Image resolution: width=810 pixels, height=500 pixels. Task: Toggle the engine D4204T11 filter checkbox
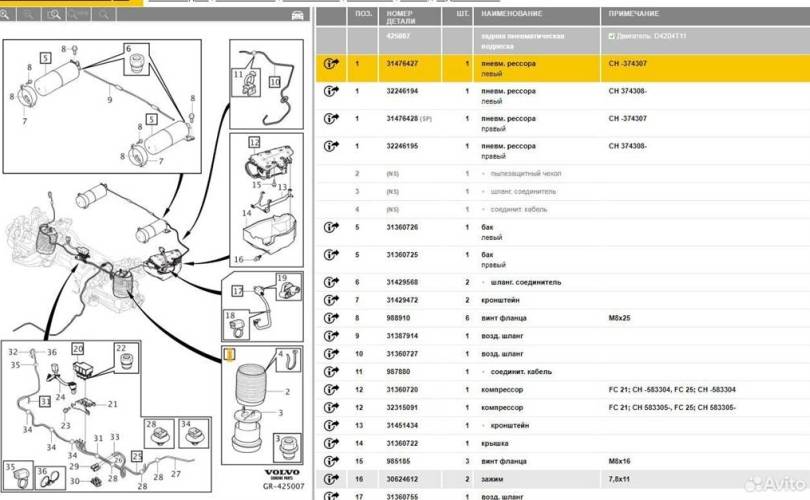pos(612,36)
